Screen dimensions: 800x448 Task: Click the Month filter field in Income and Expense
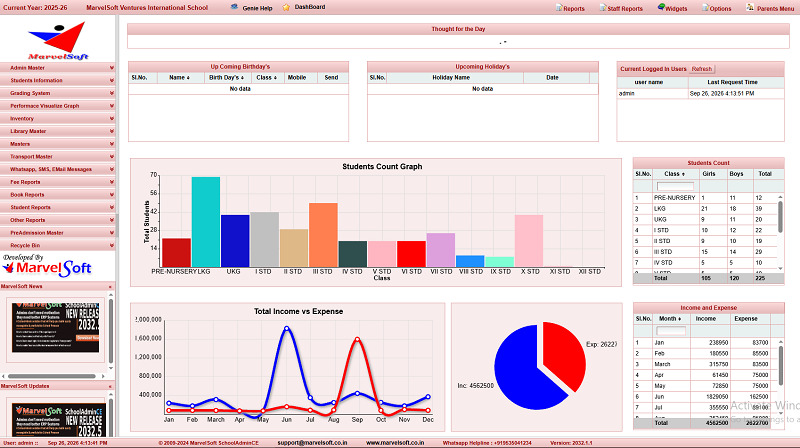tap(671, 331)
